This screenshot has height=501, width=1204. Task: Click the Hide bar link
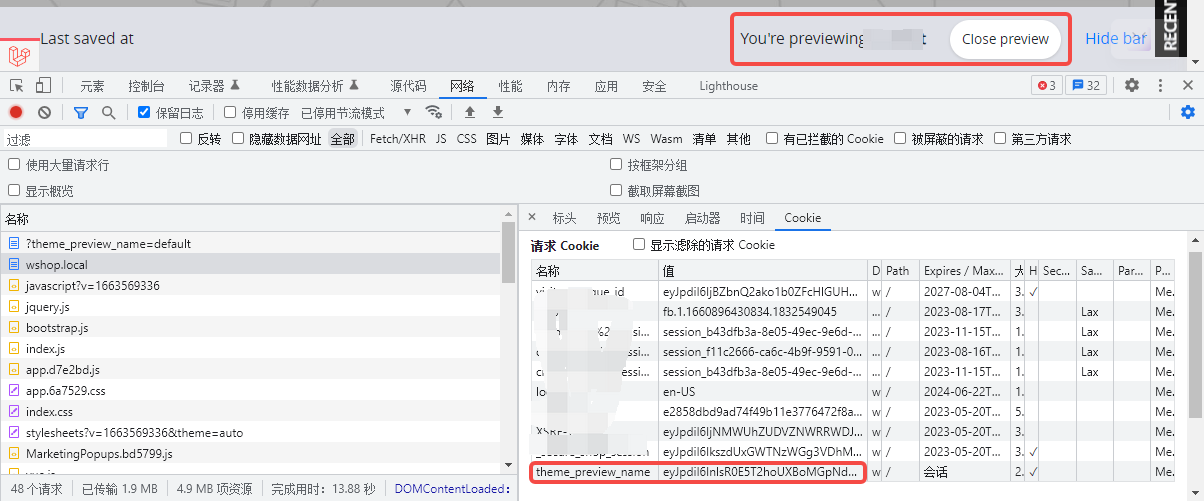point(1116,39)
